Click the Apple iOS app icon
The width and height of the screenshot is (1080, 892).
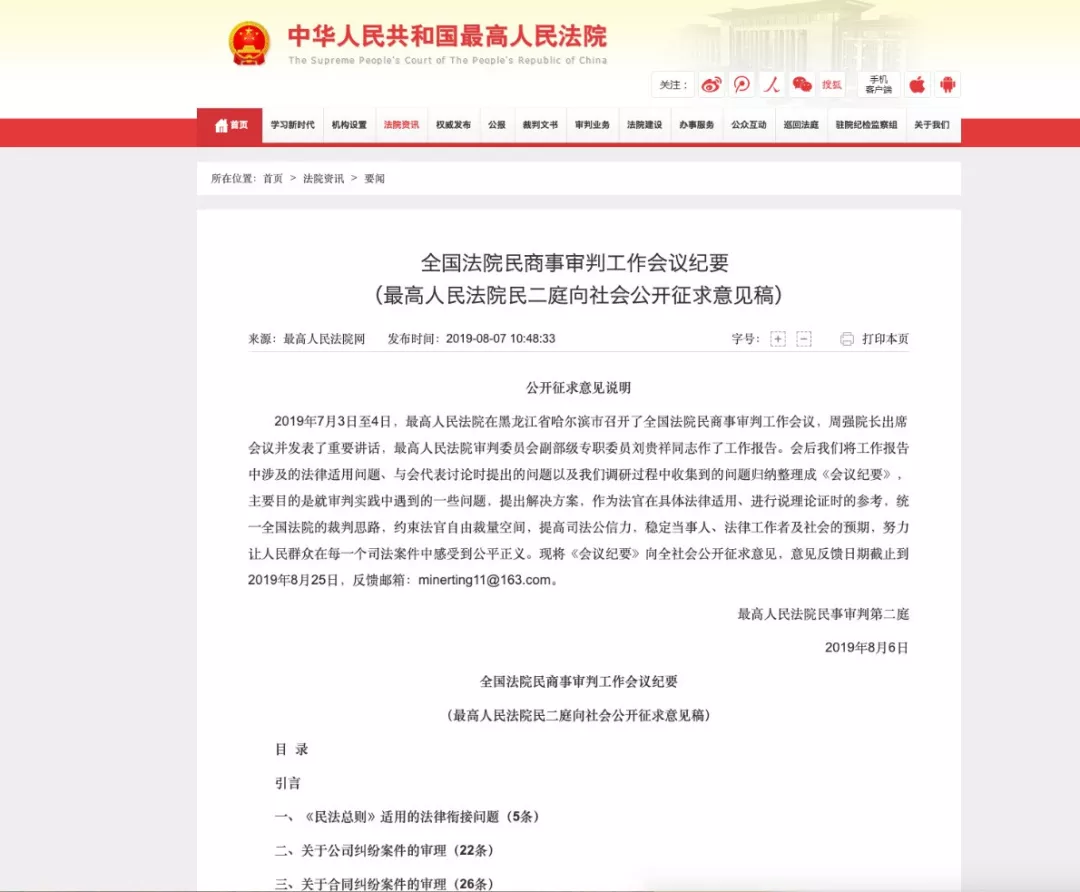coord(917,85)
